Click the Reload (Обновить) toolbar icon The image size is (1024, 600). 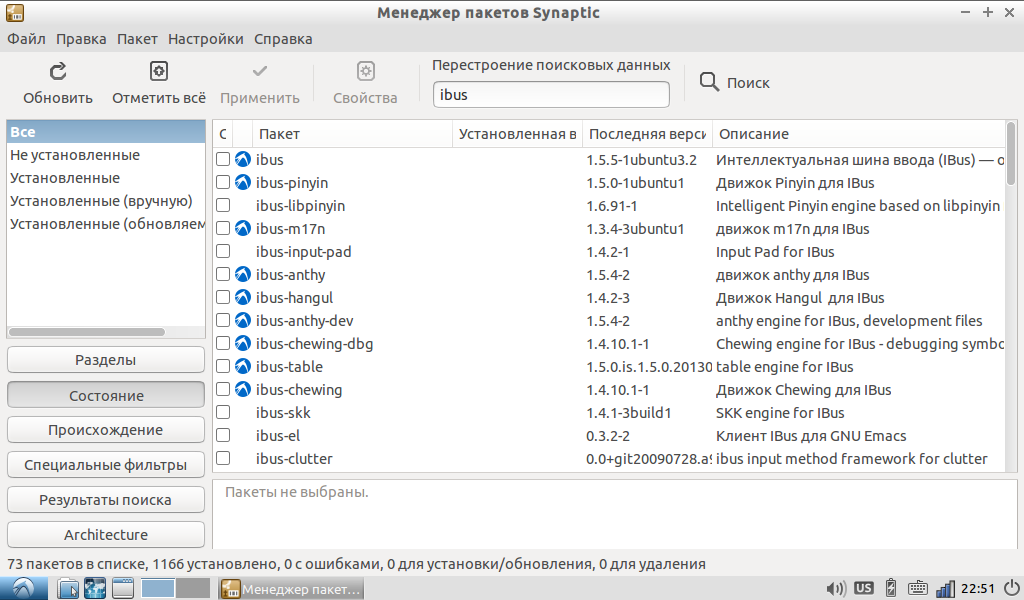click(x=58, y=71)
